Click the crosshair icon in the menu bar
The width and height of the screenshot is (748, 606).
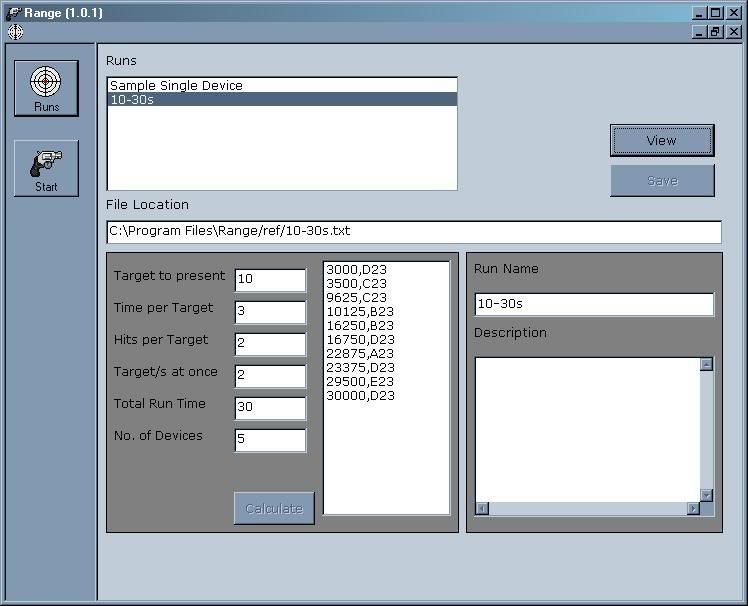pyautogui.click(x=14, y=32)
